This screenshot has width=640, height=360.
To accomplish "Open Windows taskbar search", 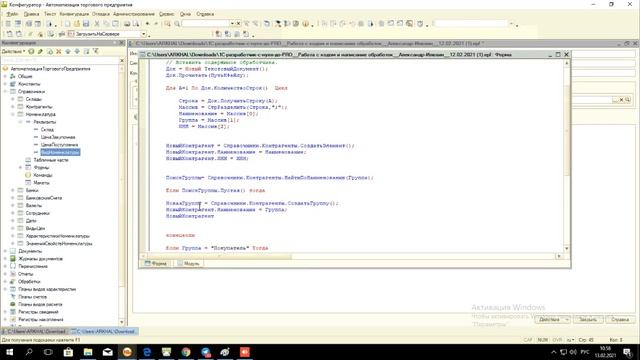I will (x=29, y=352).
